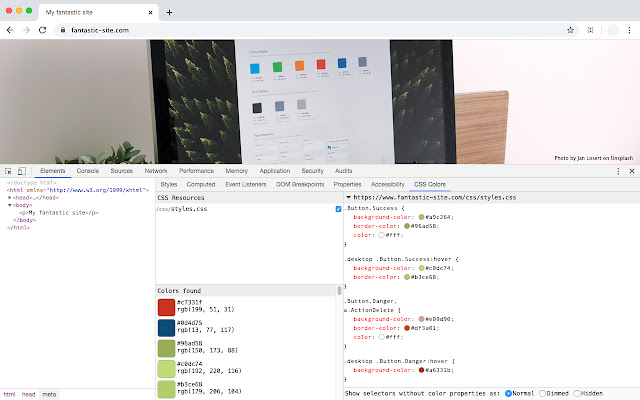Viewport: 640px width, 400px height.
Task: Open the Event Listeners sidebar tab
Action: tap(246, 184)
